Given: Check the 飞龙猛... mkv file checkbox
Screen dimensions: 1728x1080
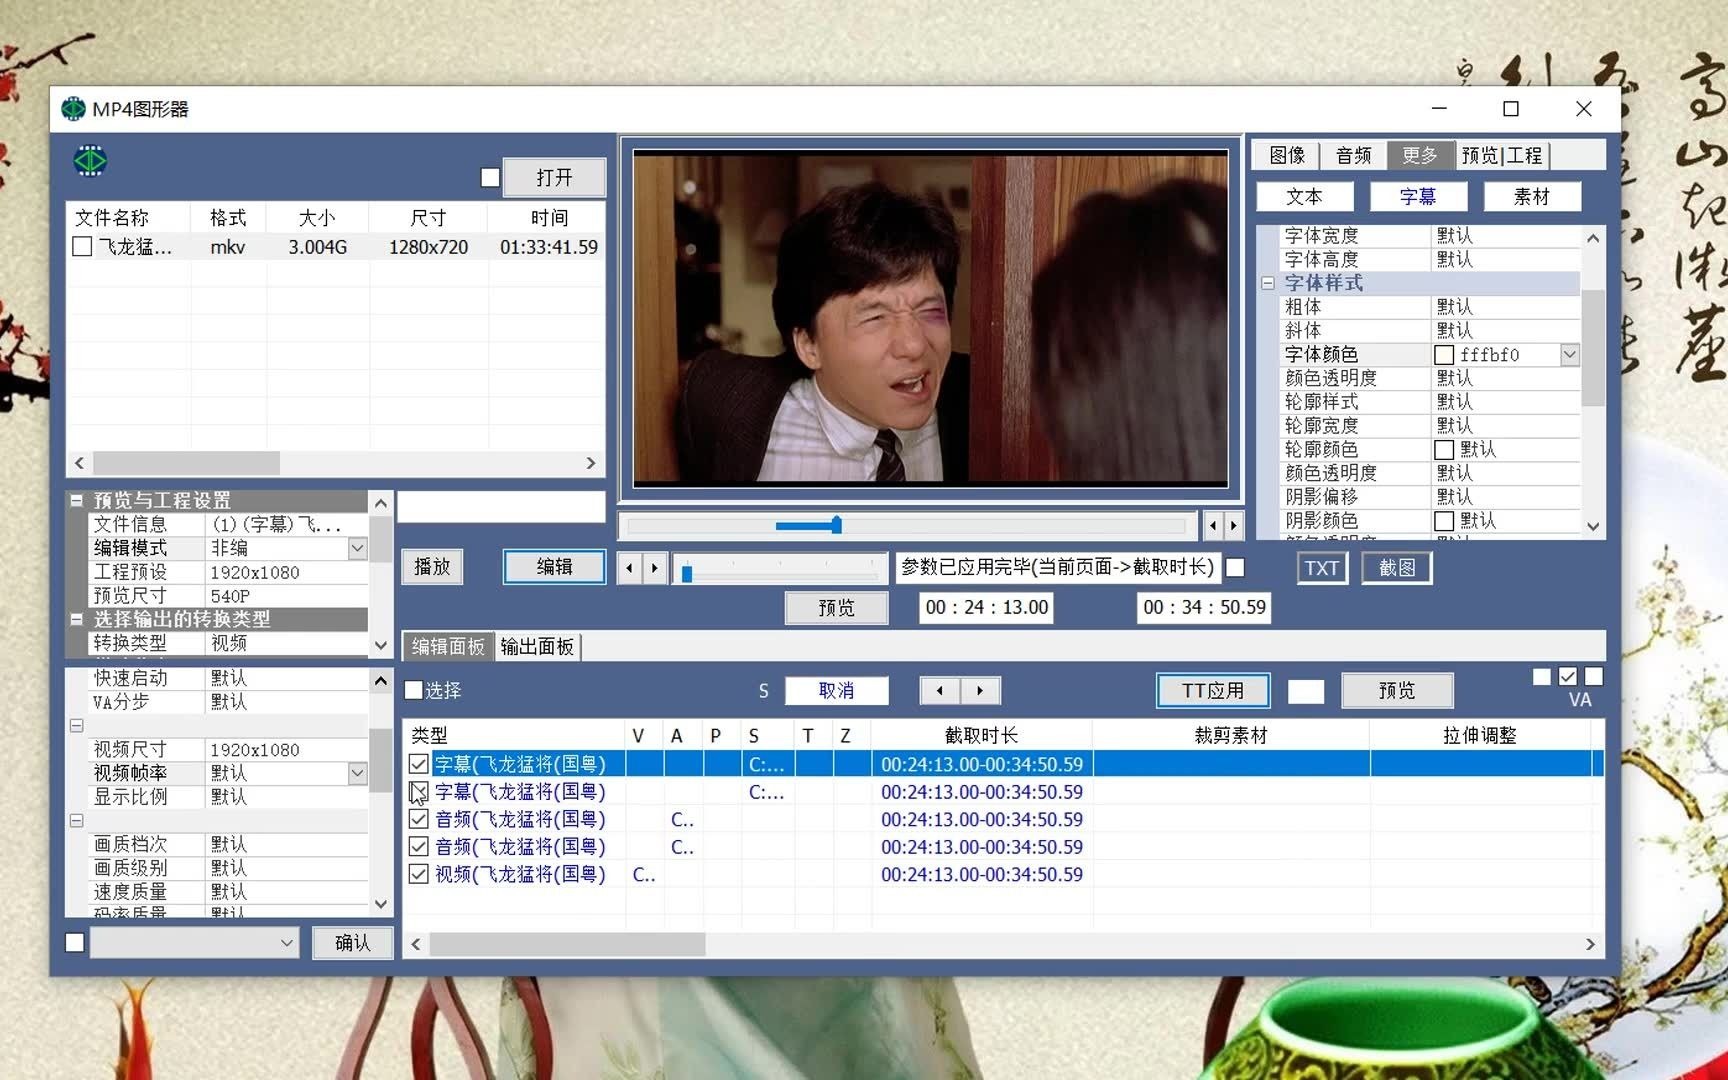Looking at the screenshot, I should tap(83, 246).
